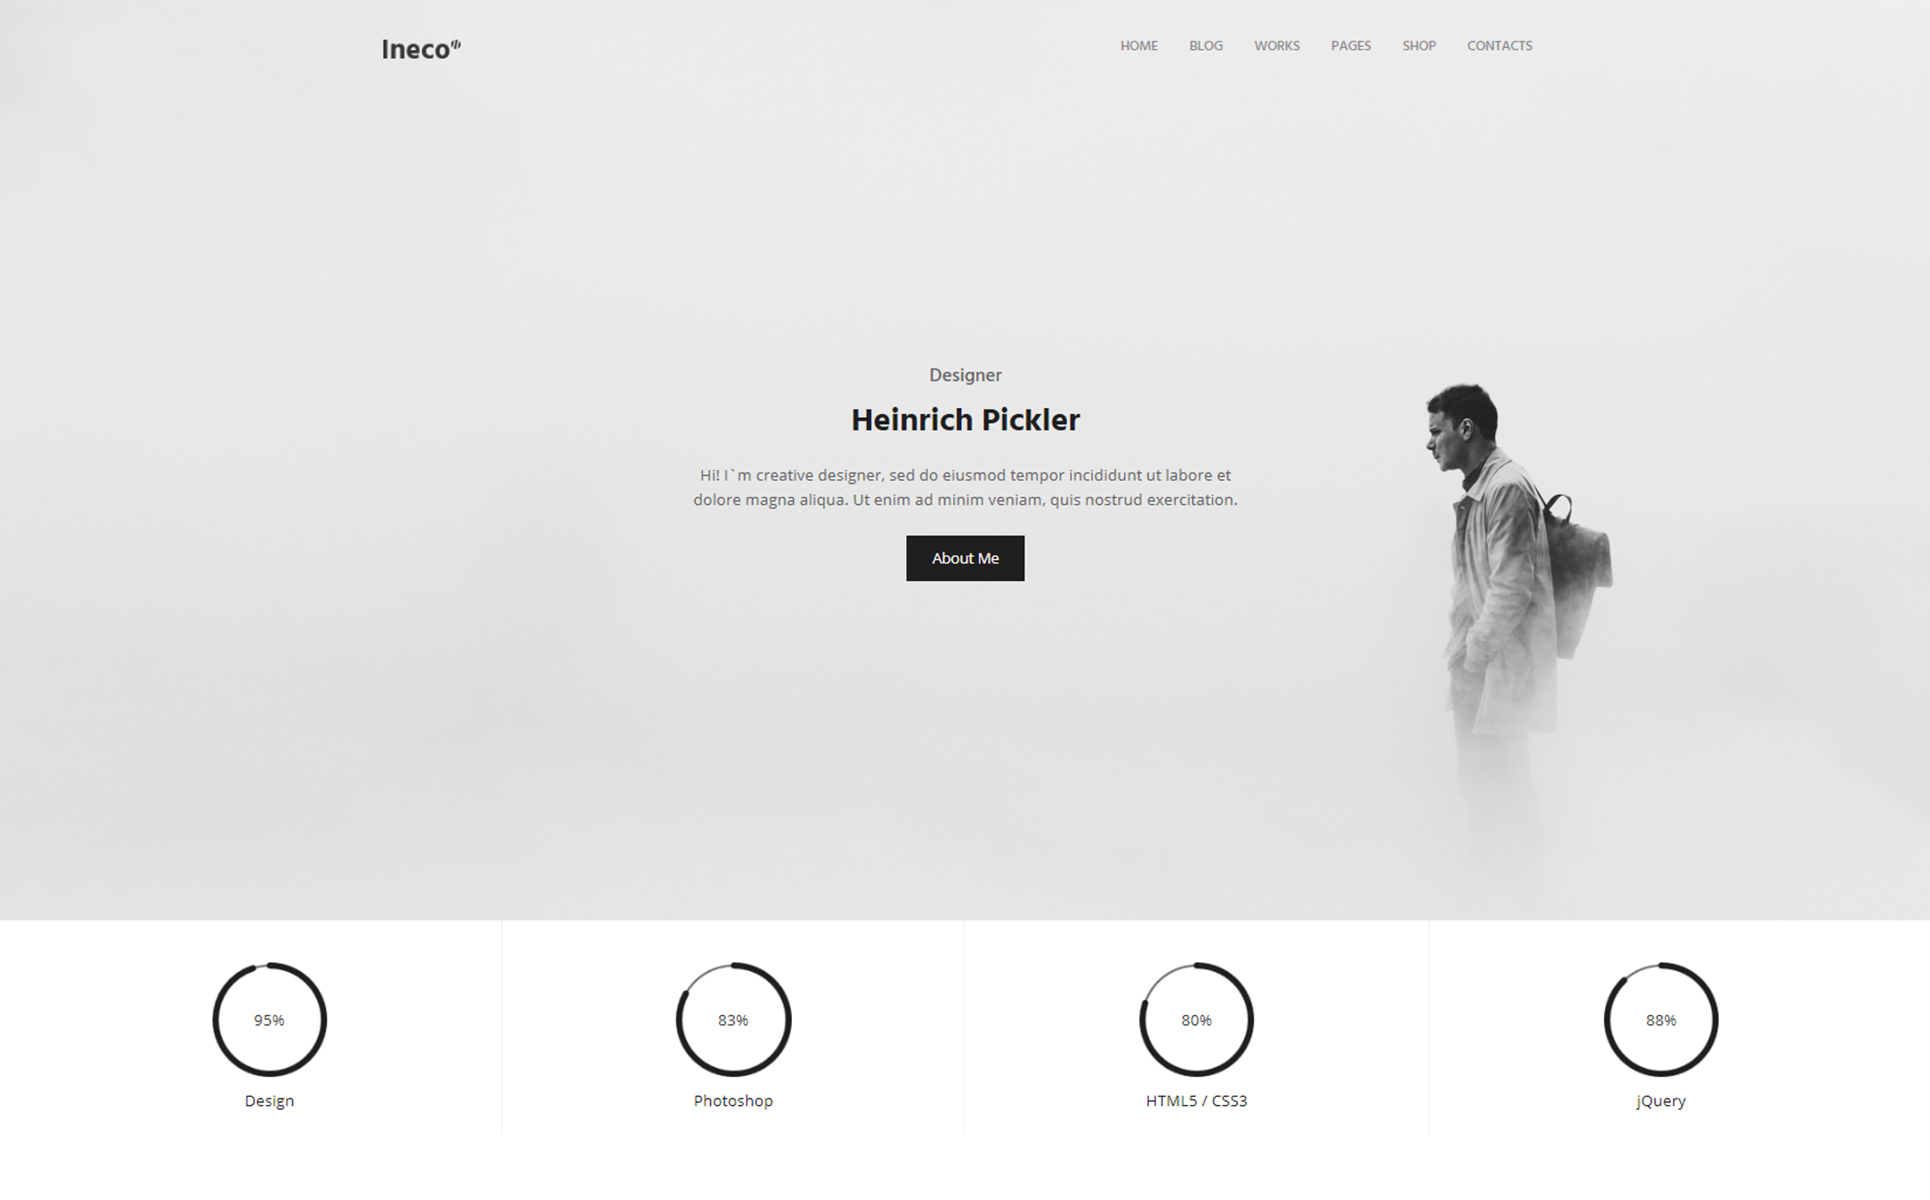Select the WORKS tab in navigation
1930x1200 pixels.
(x=1276, y=46)
